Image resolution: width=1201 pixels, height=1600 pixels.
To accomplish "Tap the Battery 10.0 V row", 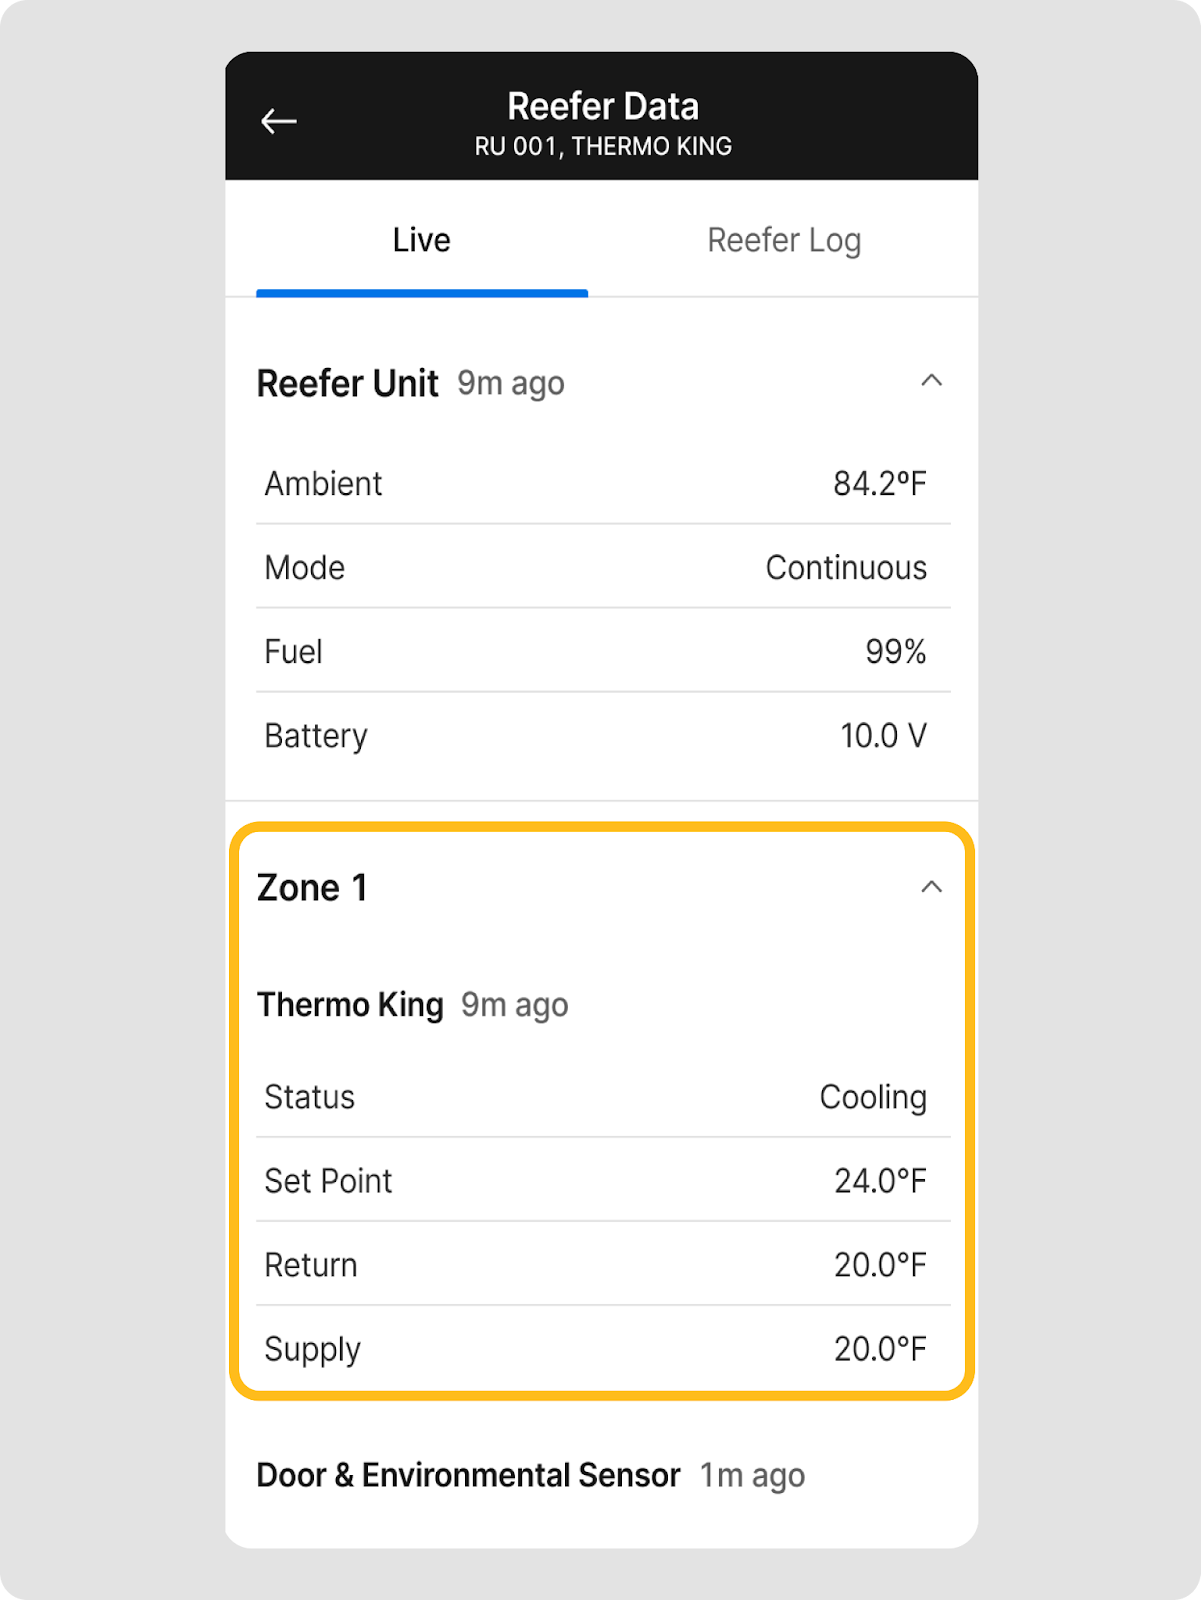I will point(602,736).
